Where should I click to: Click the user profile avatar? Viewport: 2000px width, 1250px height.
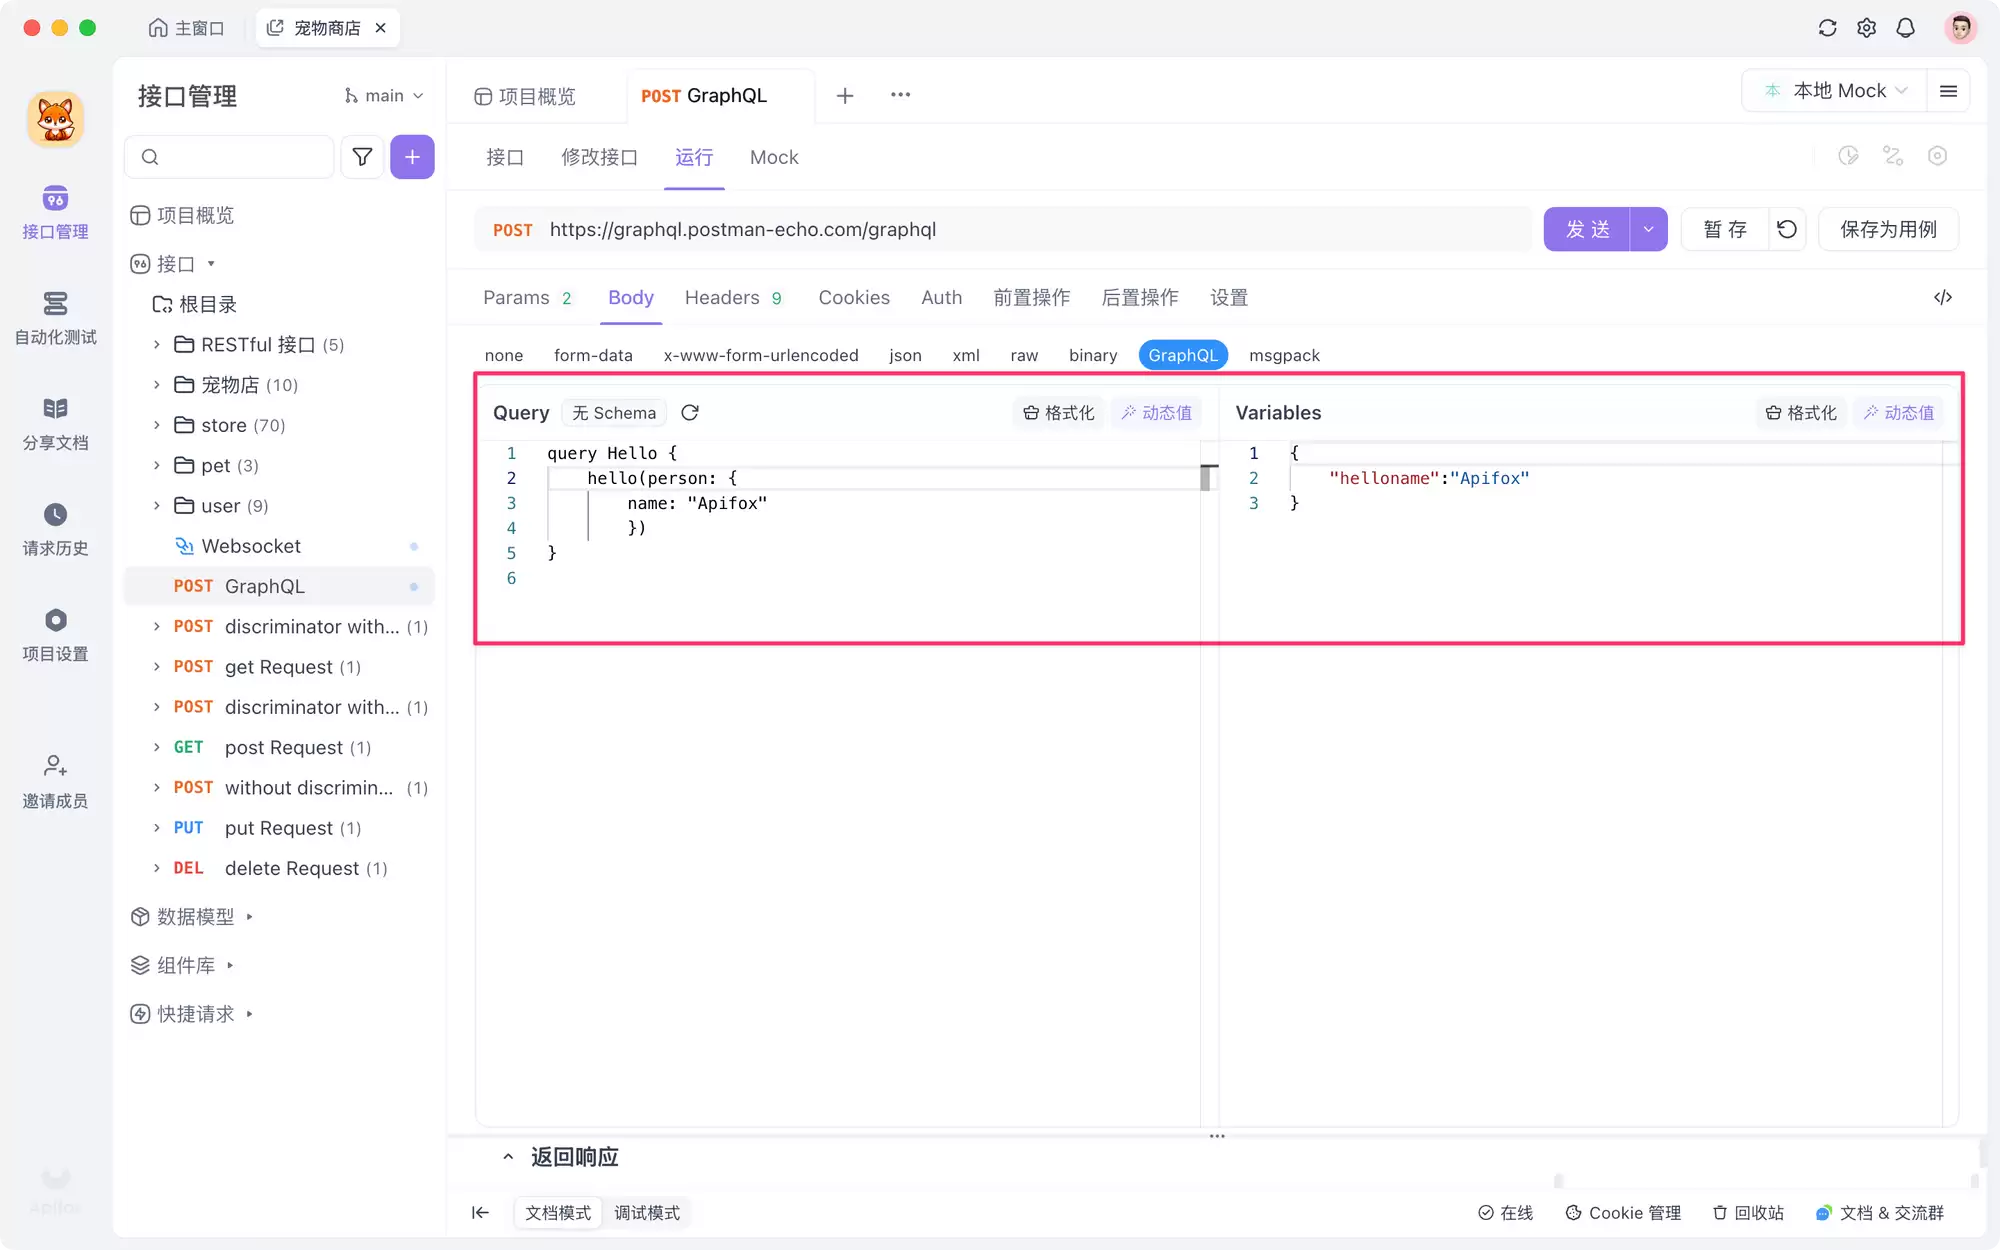1960,28
